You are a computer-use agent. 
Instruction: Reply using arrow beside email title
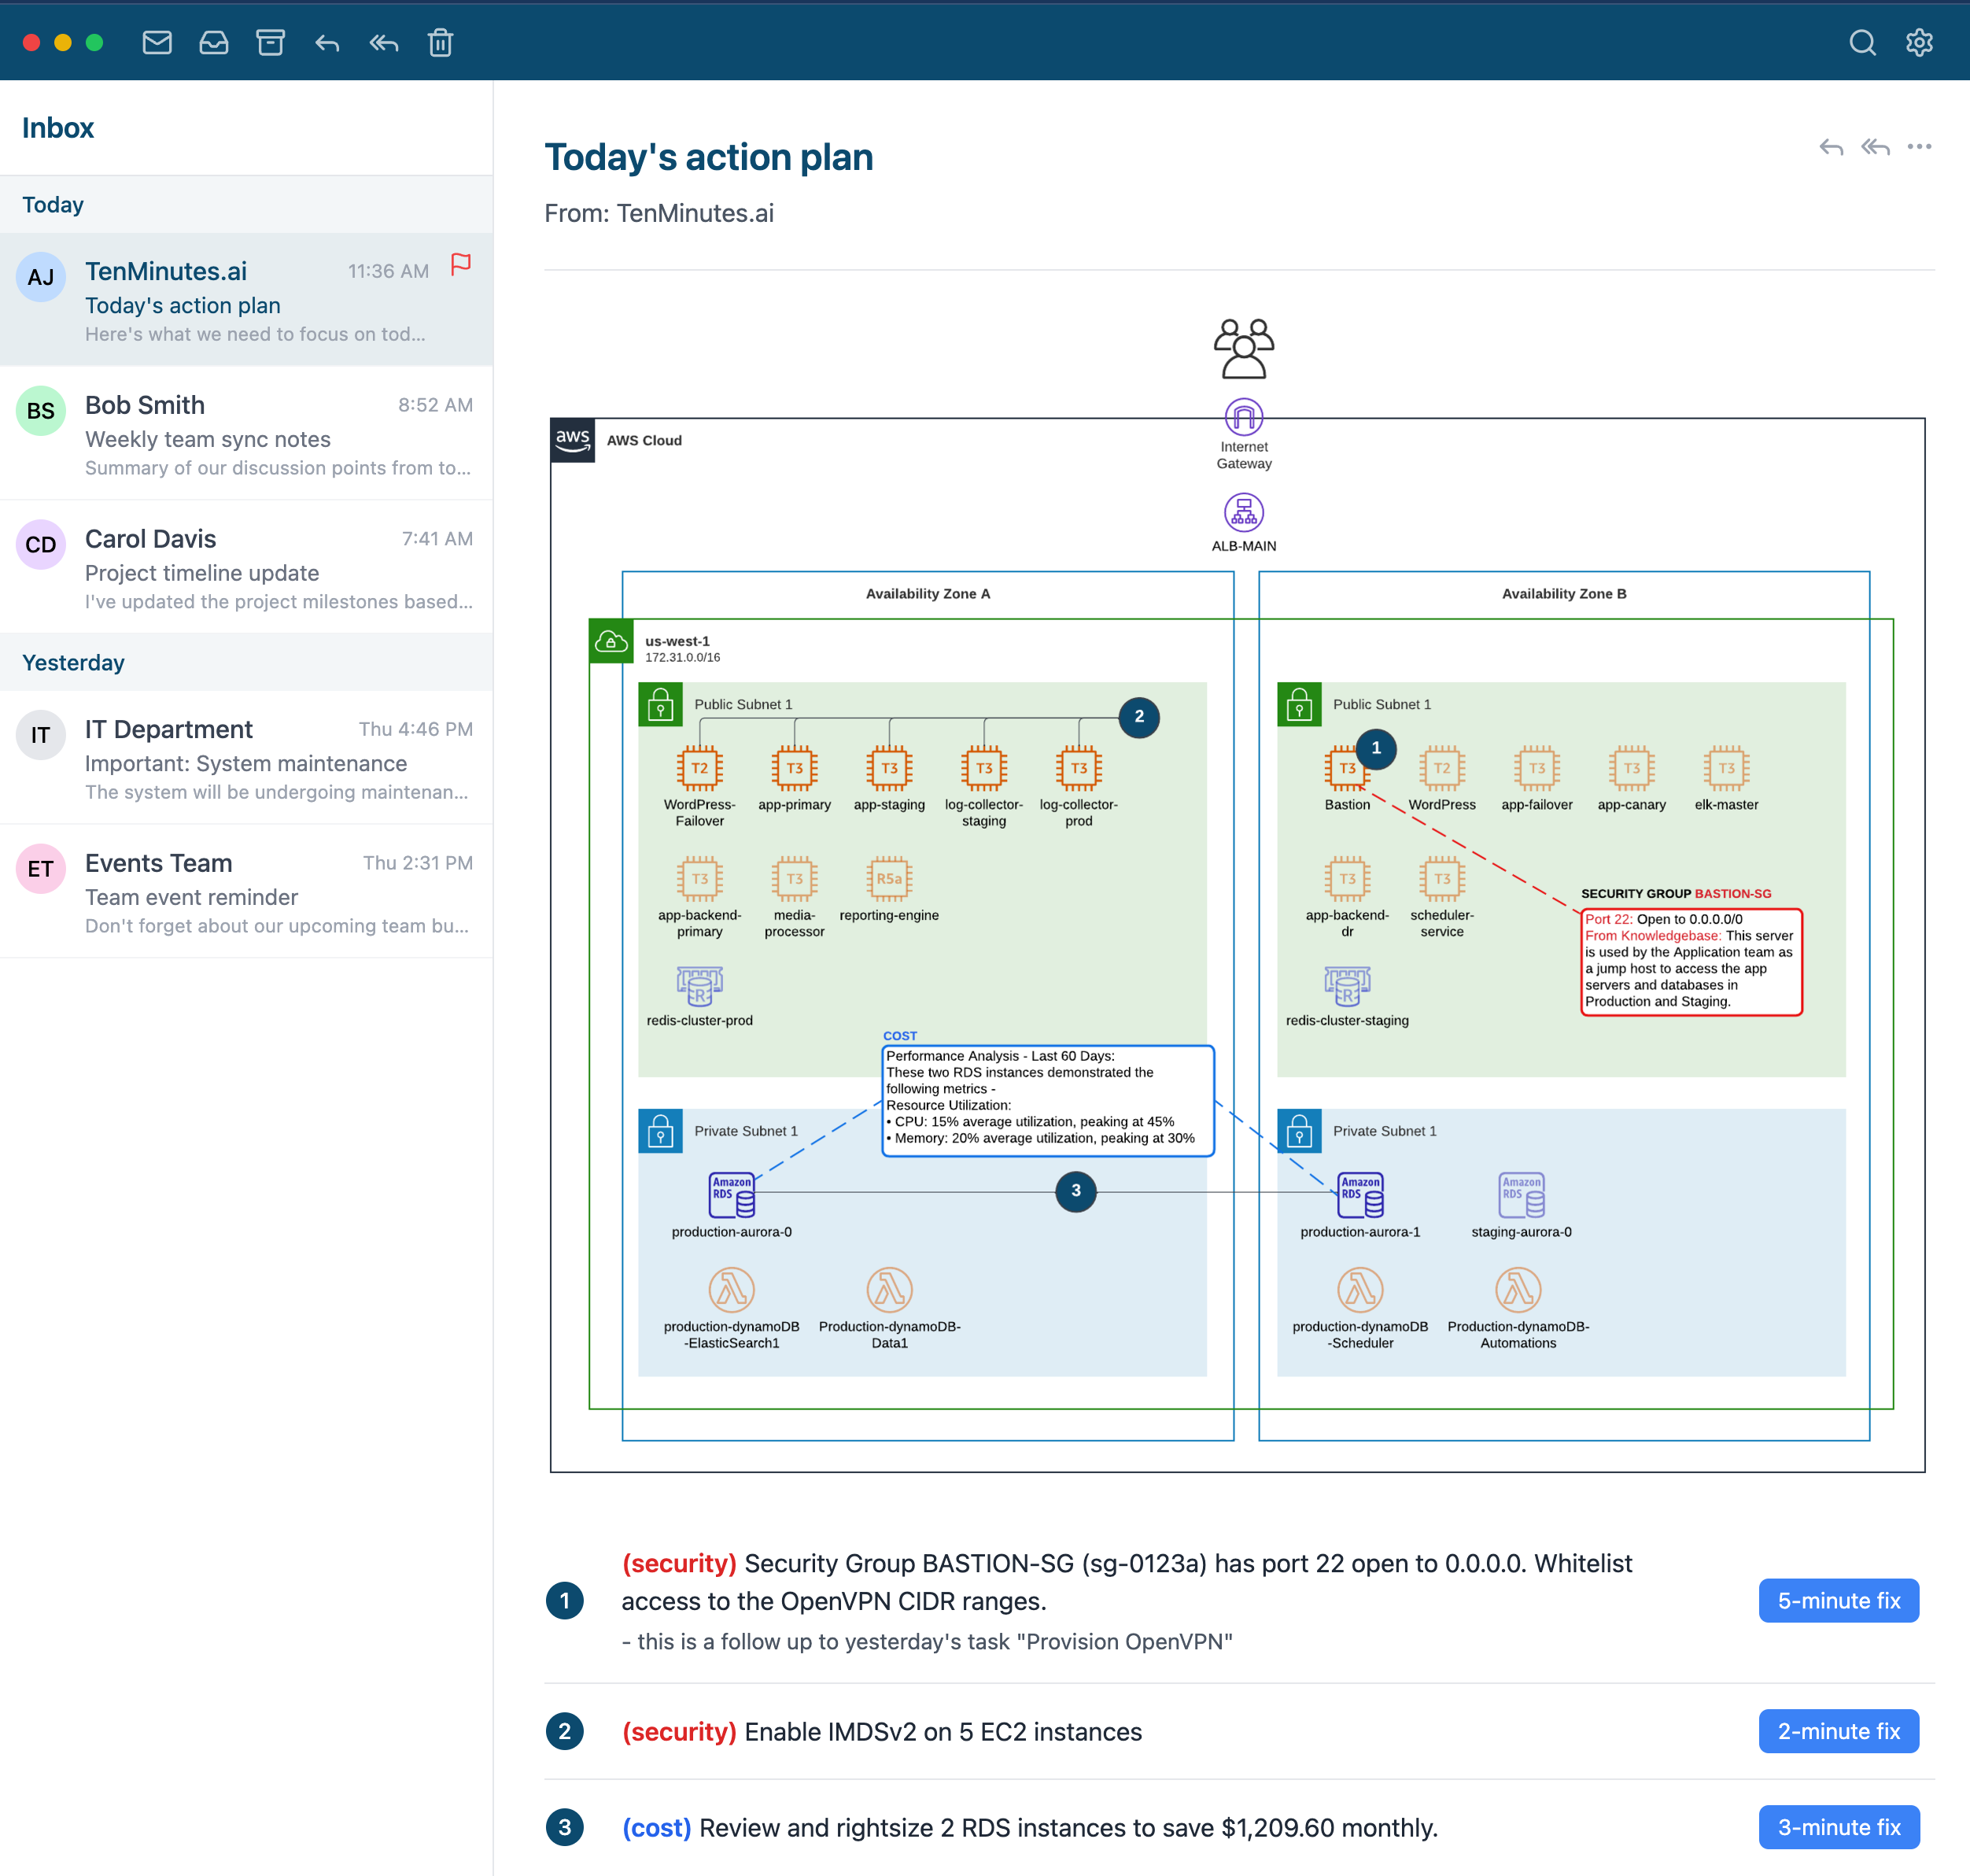(x=1831, y=148)
